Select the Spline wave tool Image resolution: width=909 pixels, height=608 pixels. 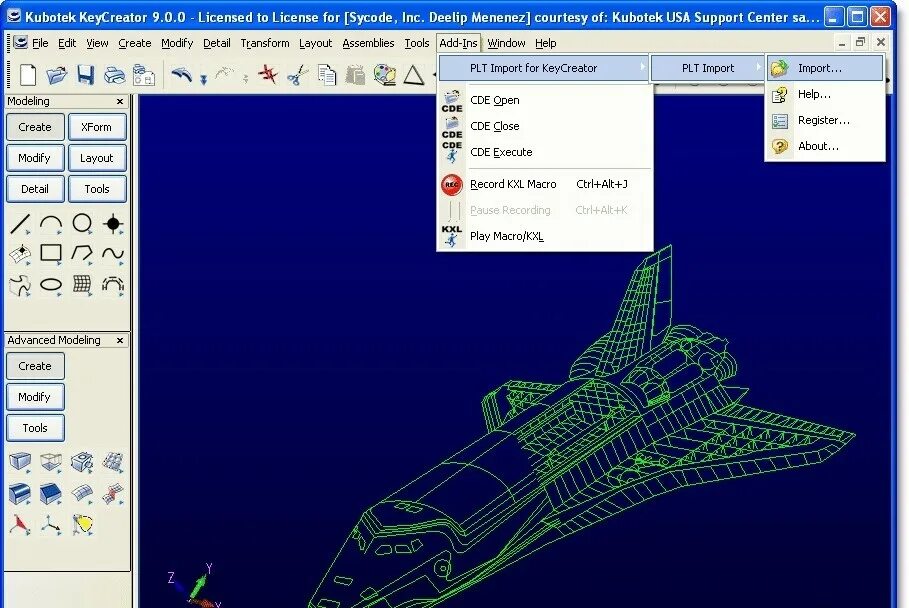(x=113, y=253)
